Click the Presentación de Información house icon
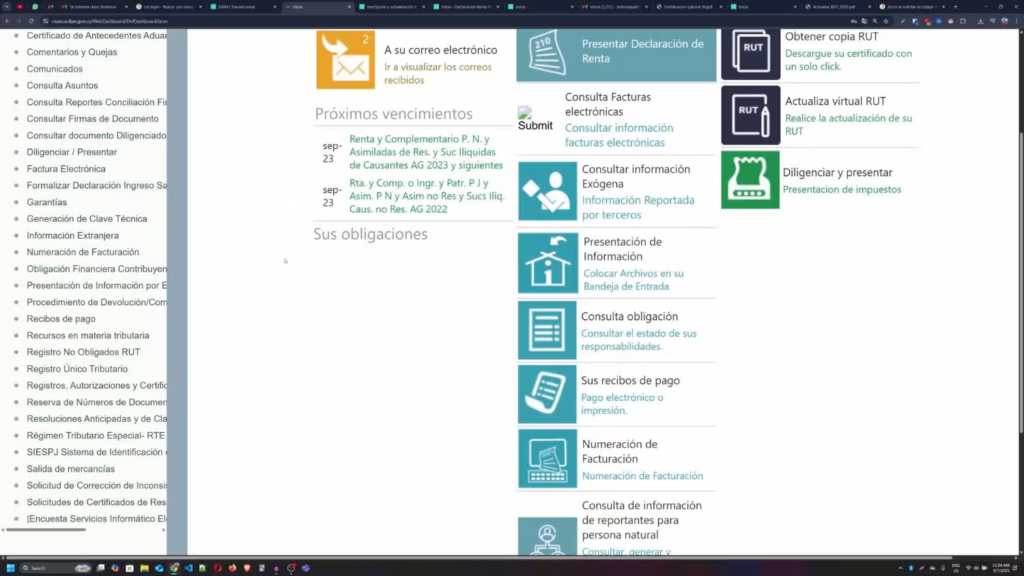 (547, 263)
